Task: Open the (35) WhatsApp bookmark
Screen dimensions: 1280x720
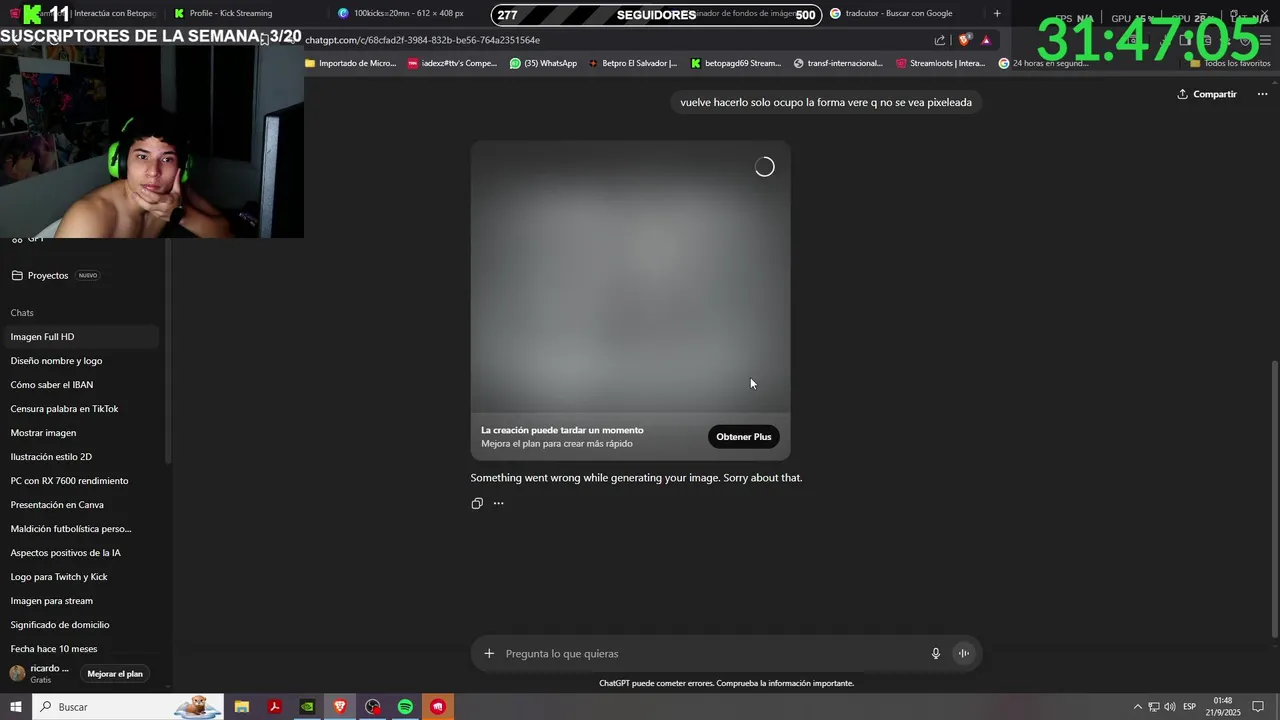Action: coord(543,63)
